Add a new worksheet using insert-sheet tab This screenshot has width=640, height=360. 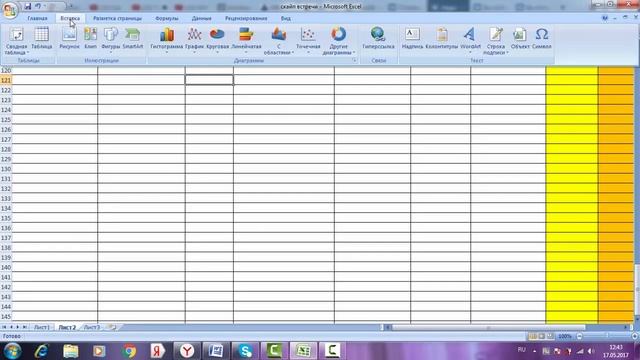coord(112,327)
